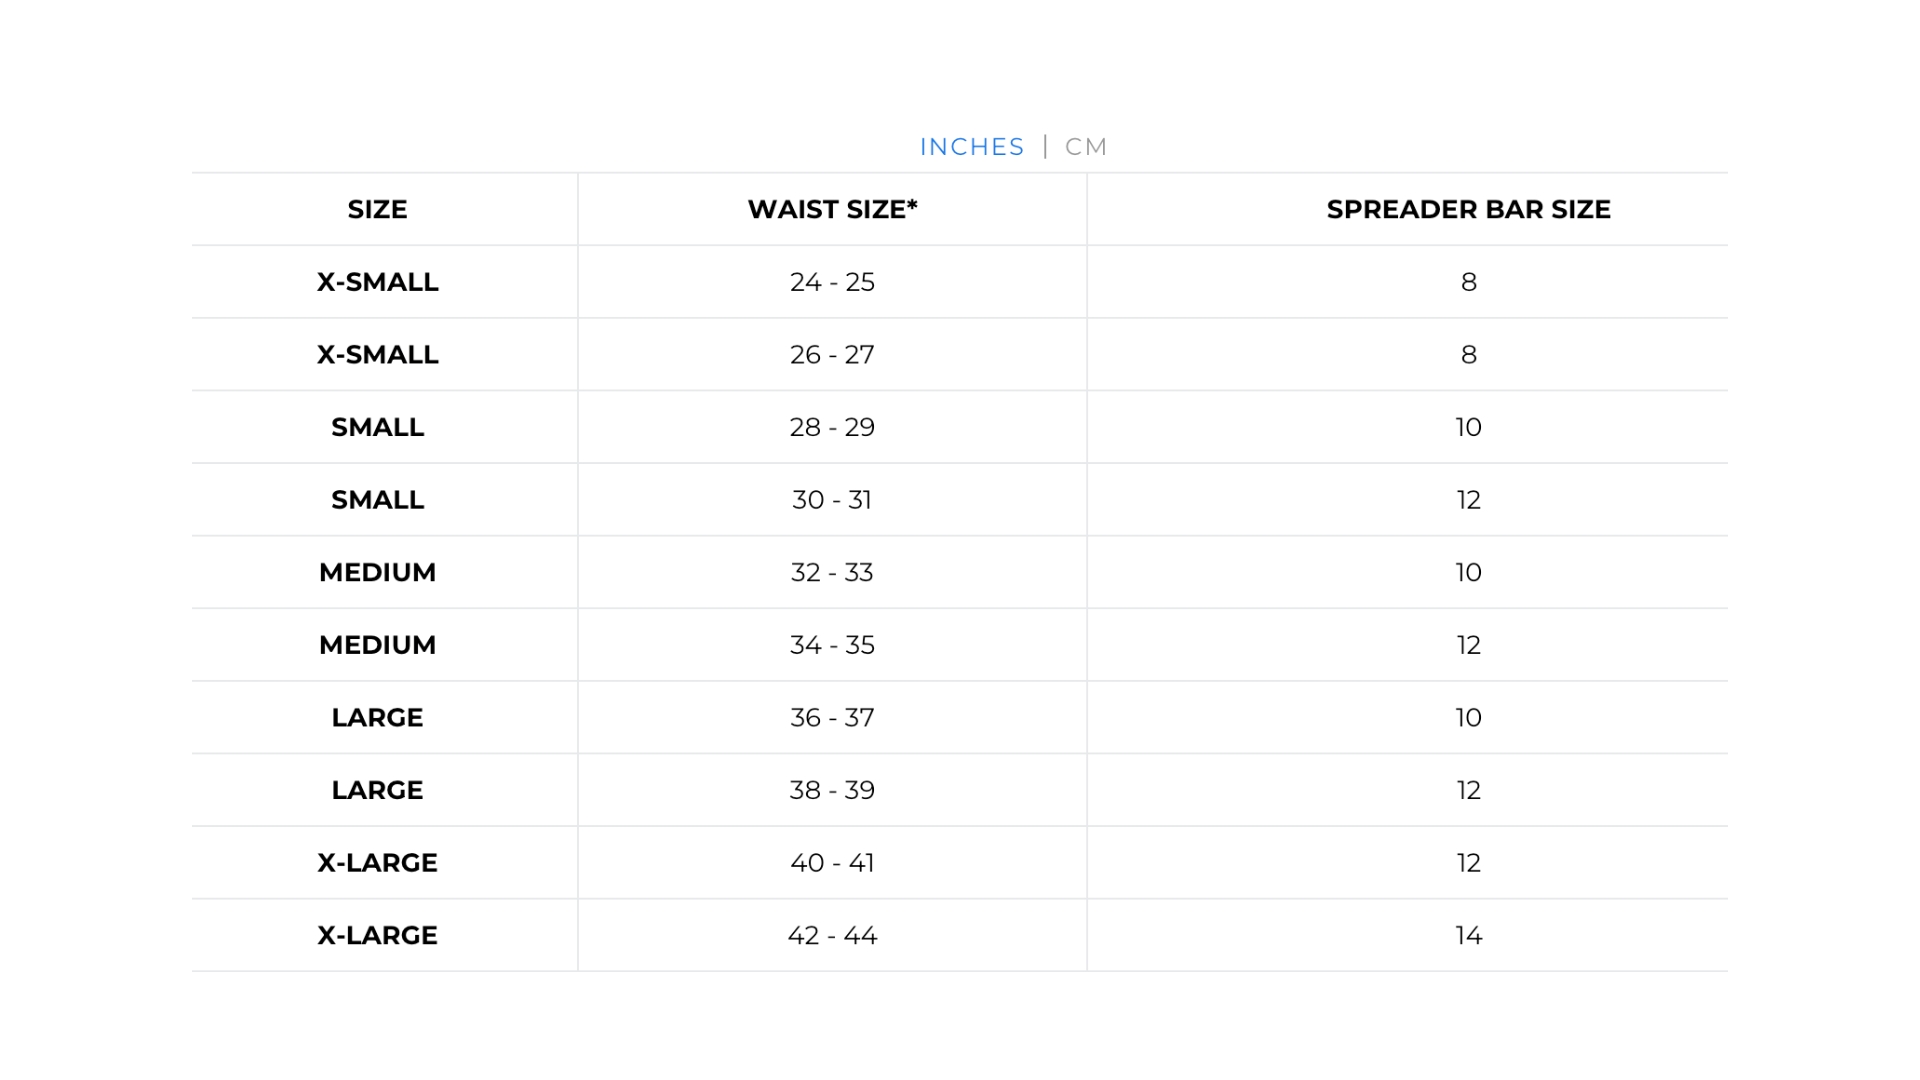Select the X-SMALL row with waist 24 - 25
This screenshot has width=1920, height=1080.
coord(377,282)
